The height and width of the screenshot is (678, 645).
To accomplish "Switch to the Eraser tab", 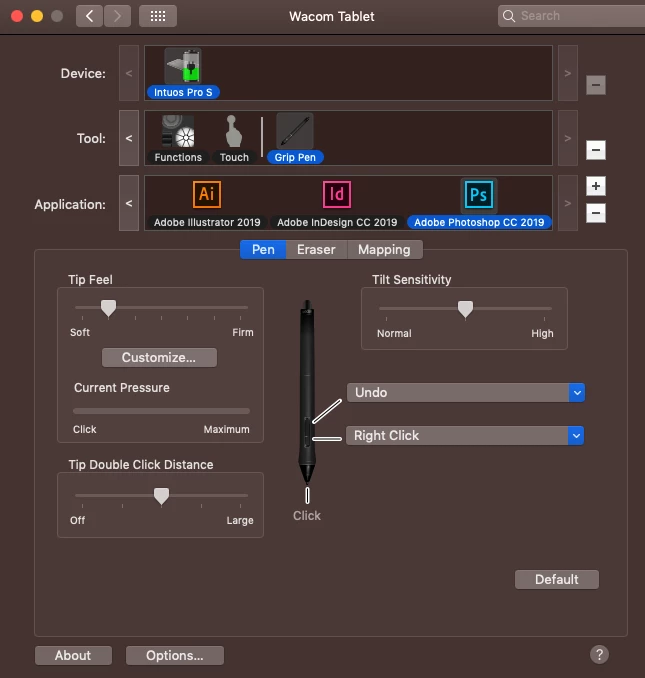I will (316, 249).
